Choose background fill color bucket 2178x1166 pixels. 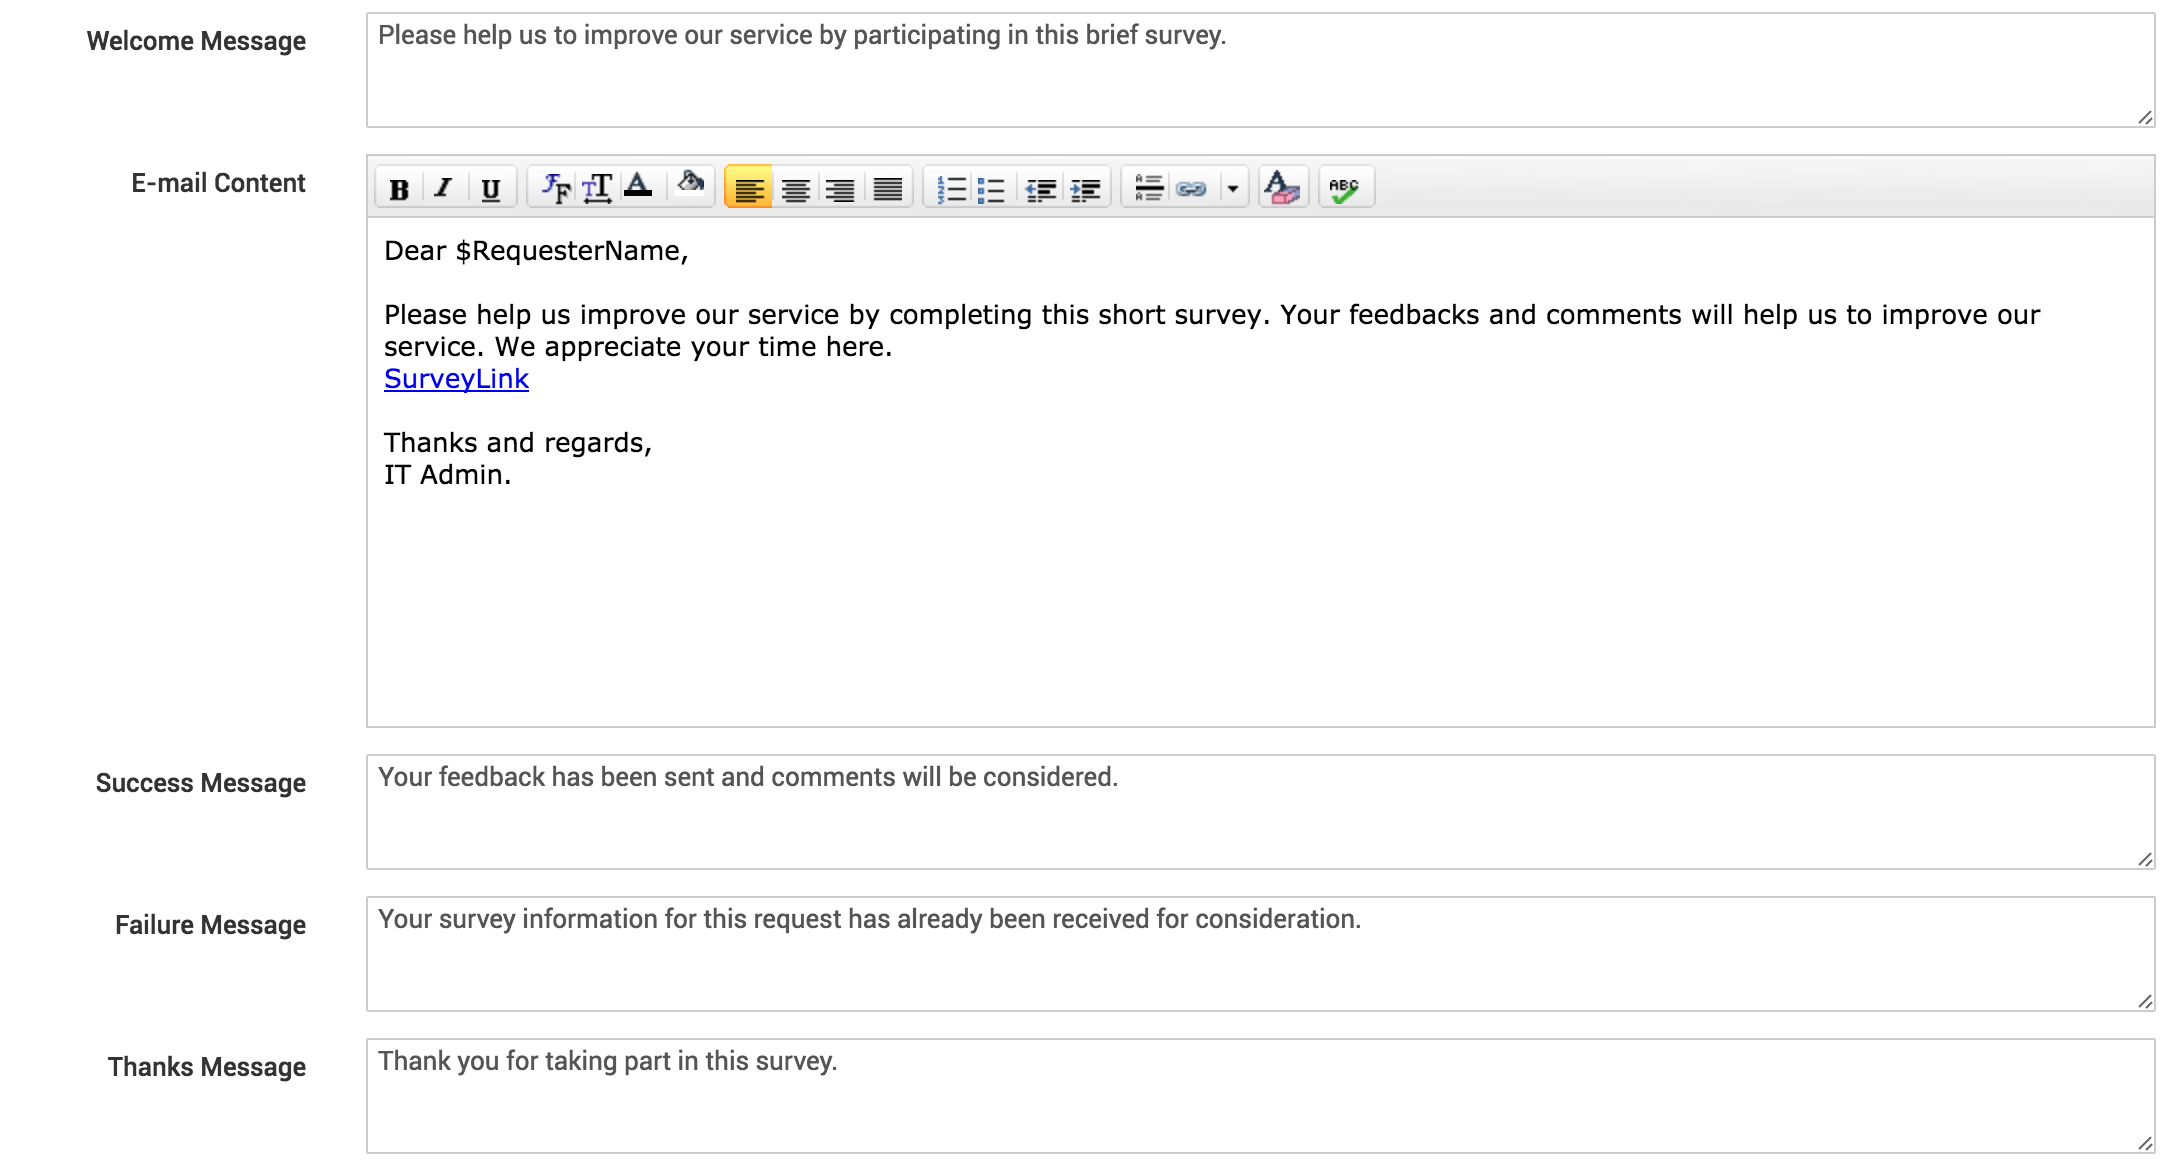(690, 183)
